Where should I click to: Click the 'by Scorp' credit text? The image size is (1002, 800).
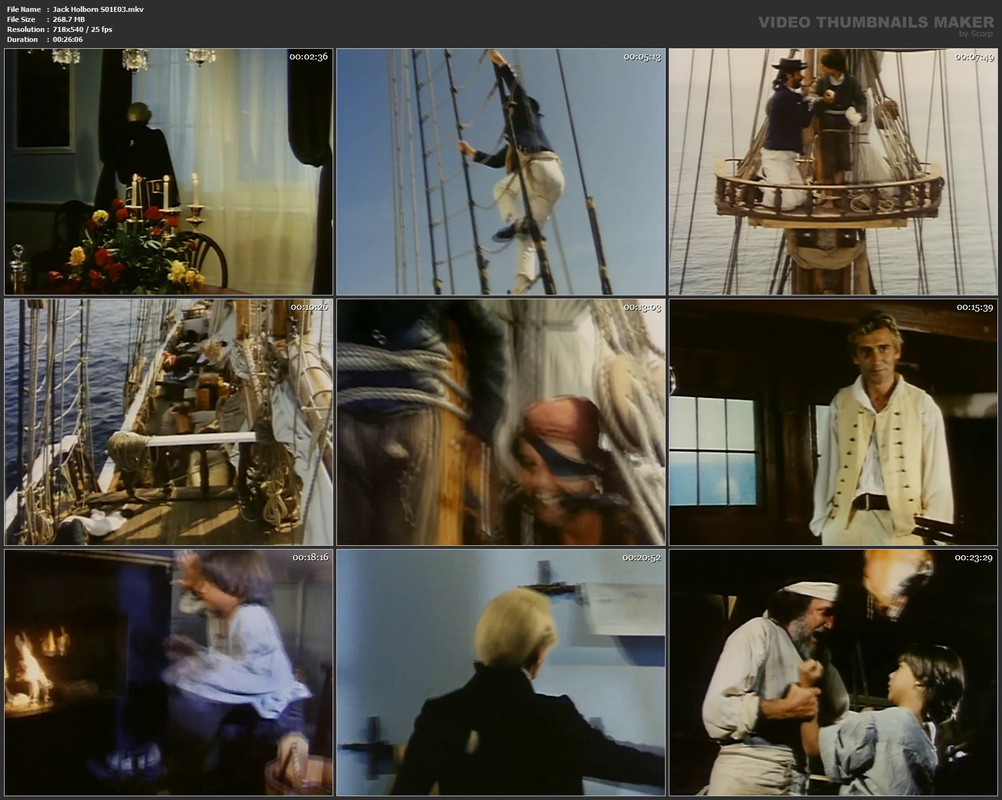[976, 34]
